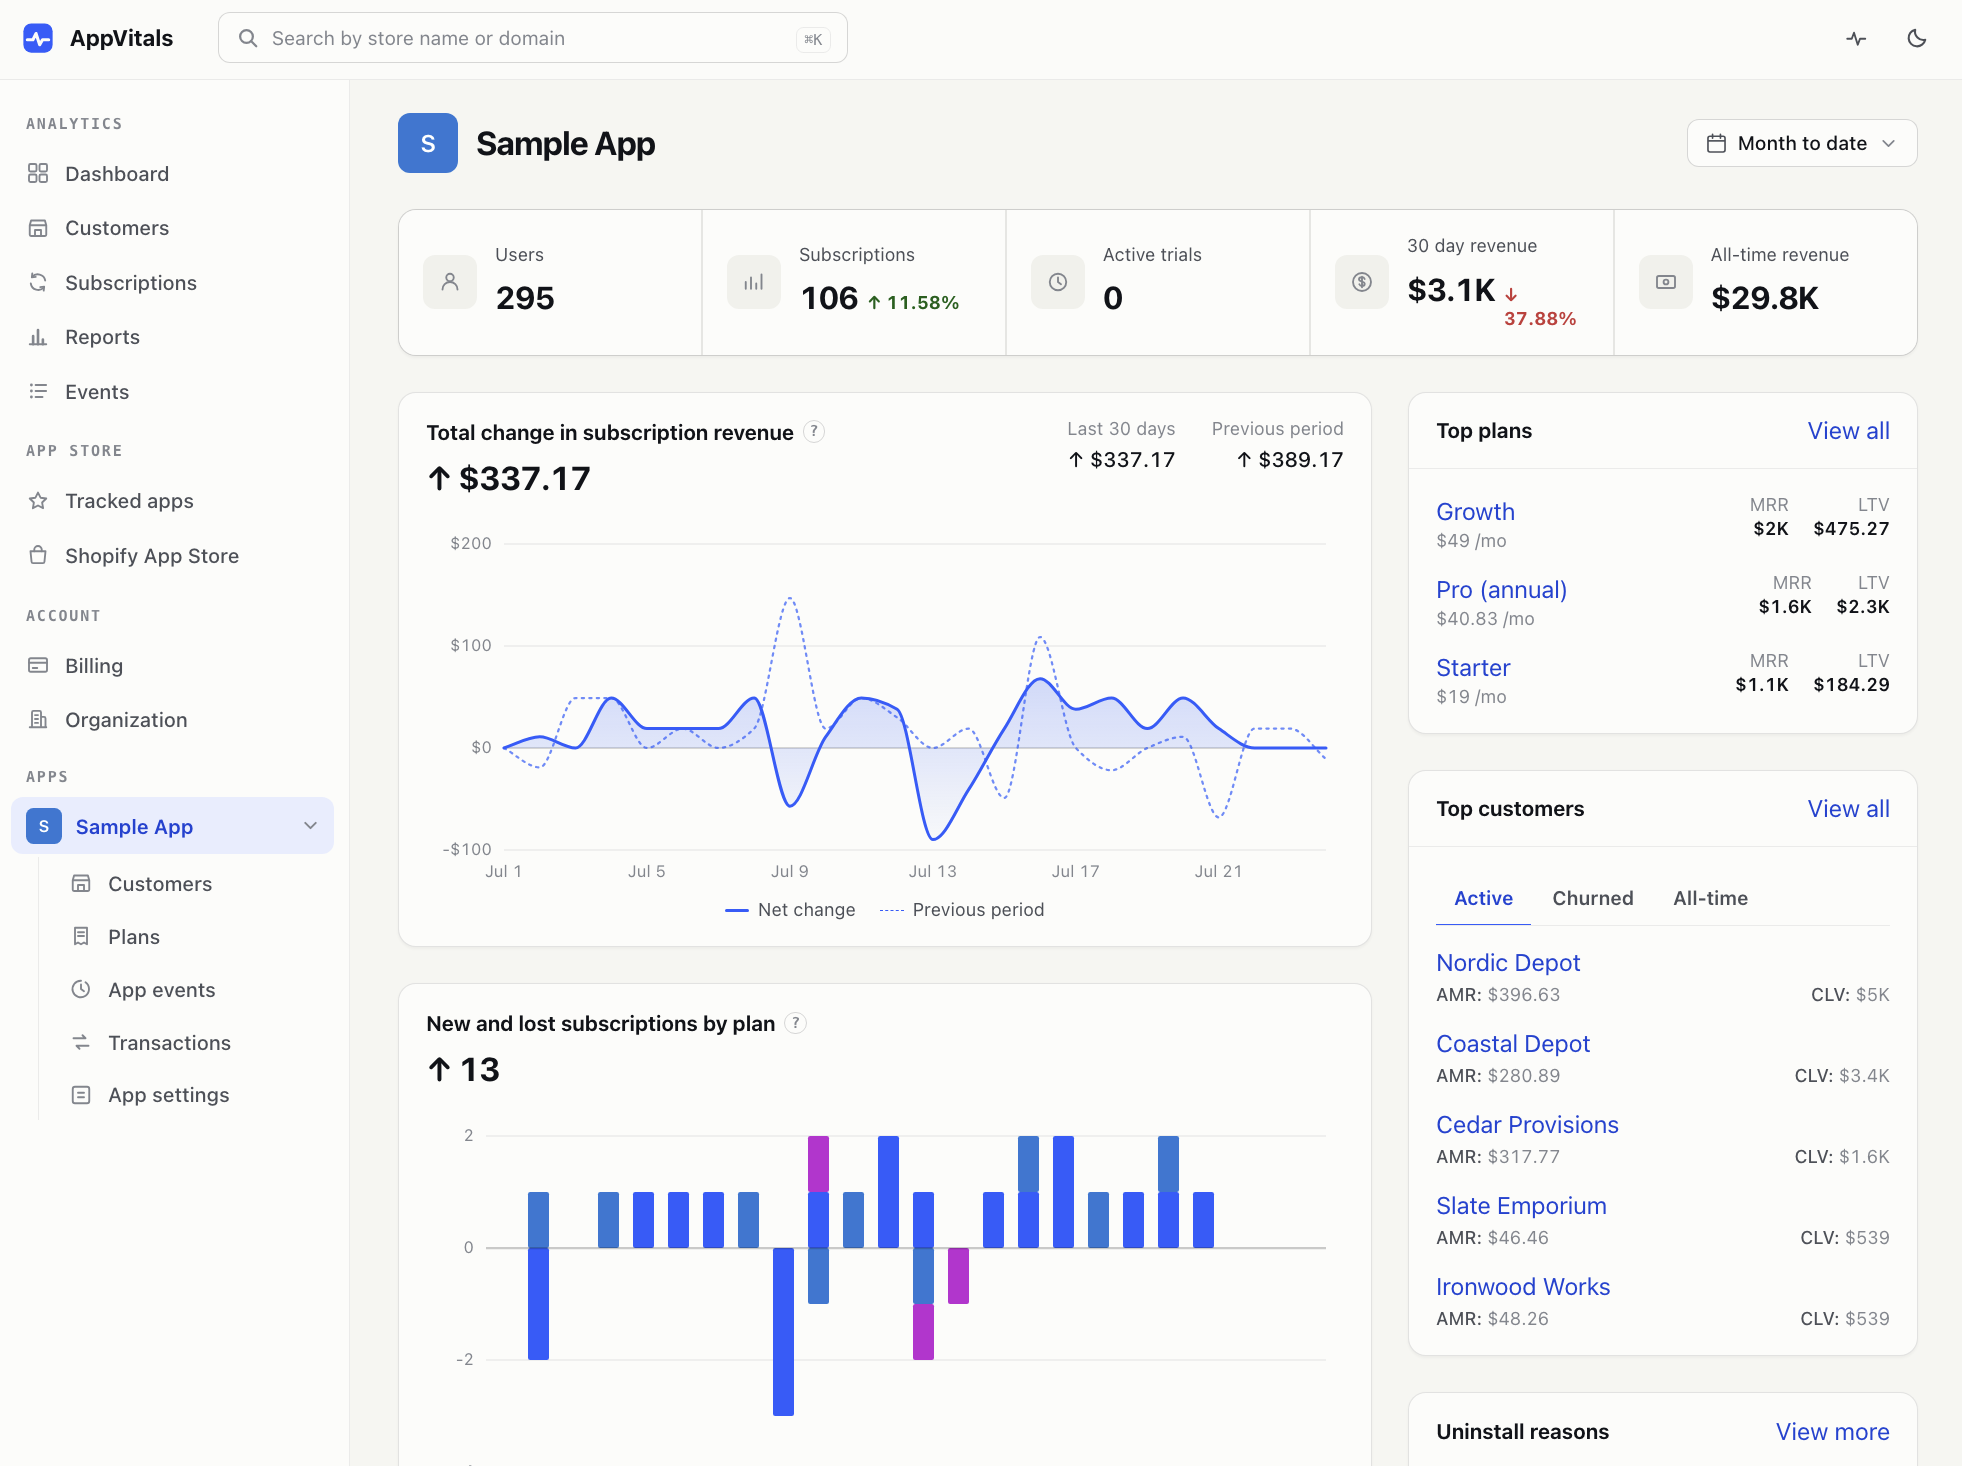Open Ironwood Works customer
1962x1466 pixels.
pyautogui.click(x=1523, y=1287)
